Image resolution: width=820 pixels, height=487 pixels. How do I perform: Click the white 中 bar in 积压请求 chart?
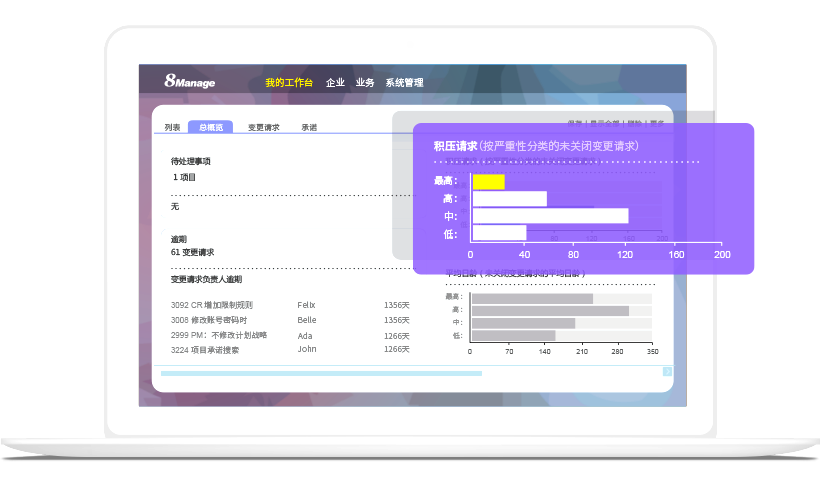click(x=550, y=215)
